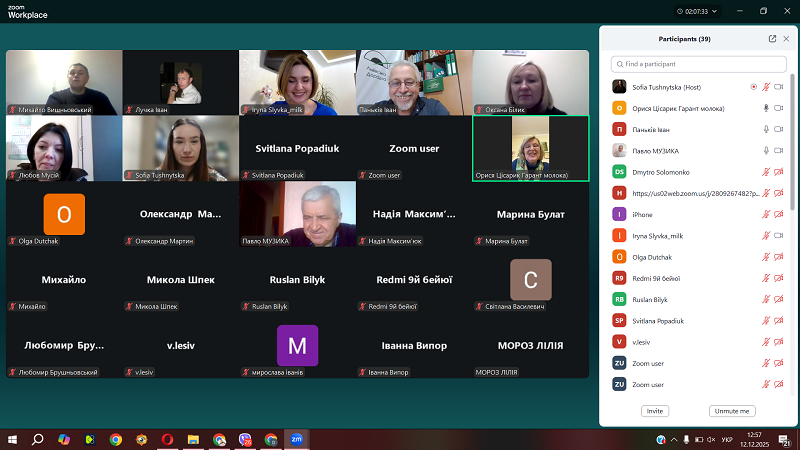Click camera icon next to Павло МУЗИКА
The width and height of the screenshot is (800, 450).
pyautogui.click(x=779, y=150)
